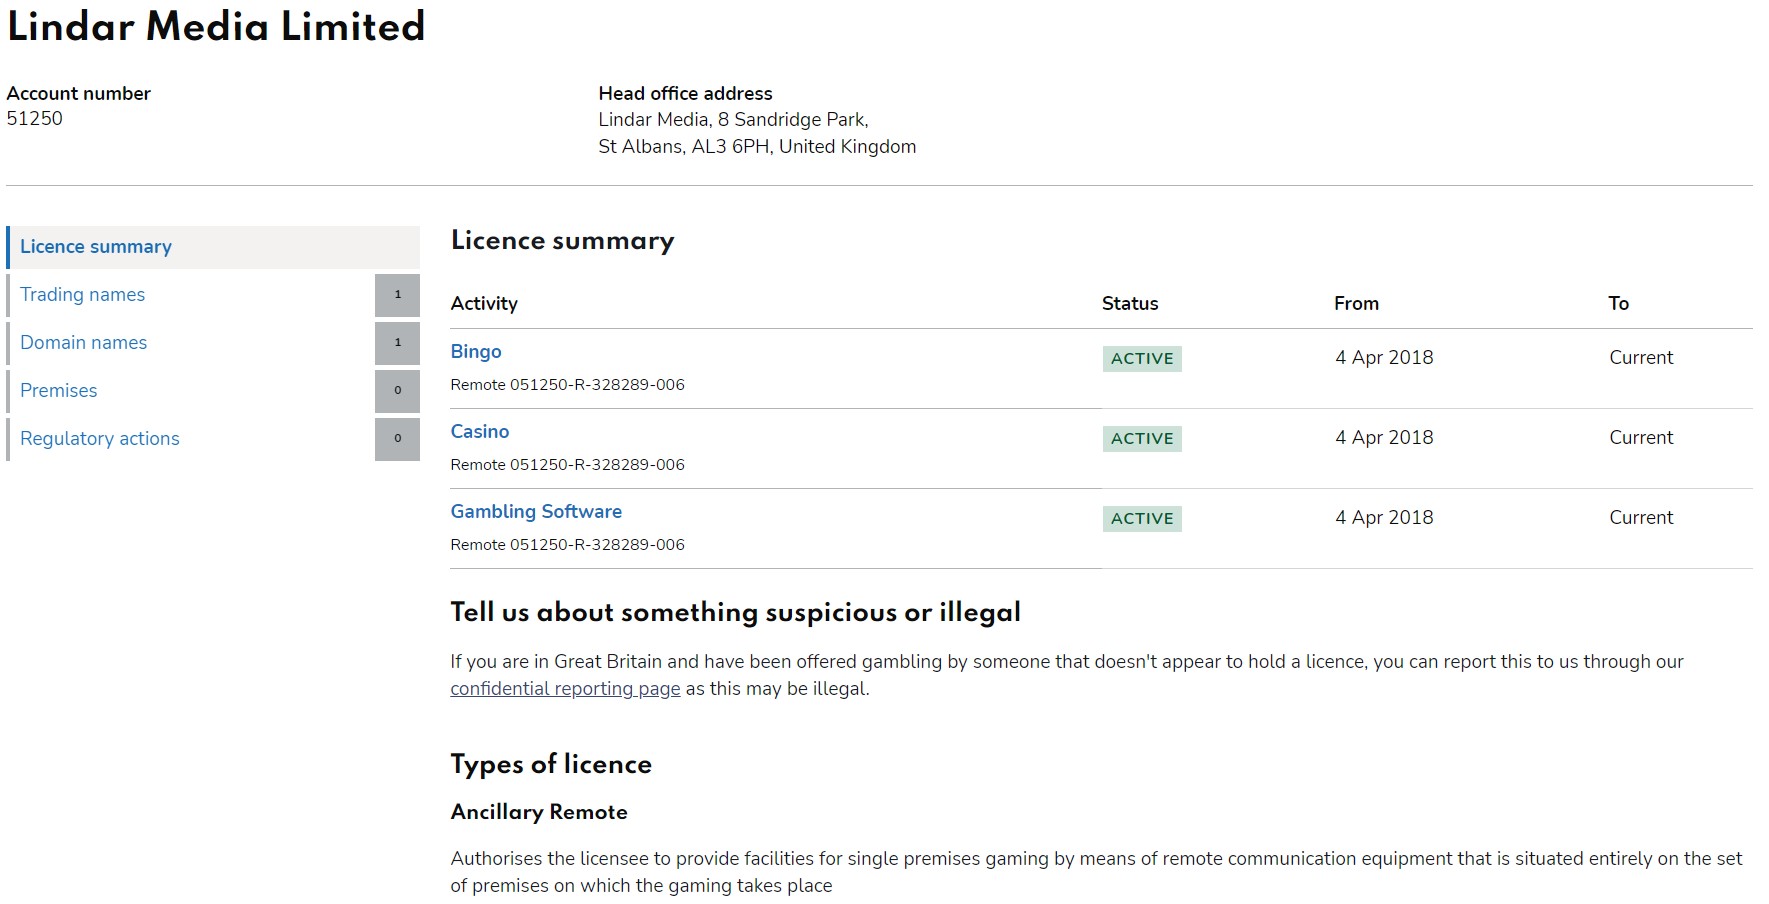This screenshot has width=1769, height=904.
Task: Click the Lindar Media Limited heading
Action: (x=216, y=26)
